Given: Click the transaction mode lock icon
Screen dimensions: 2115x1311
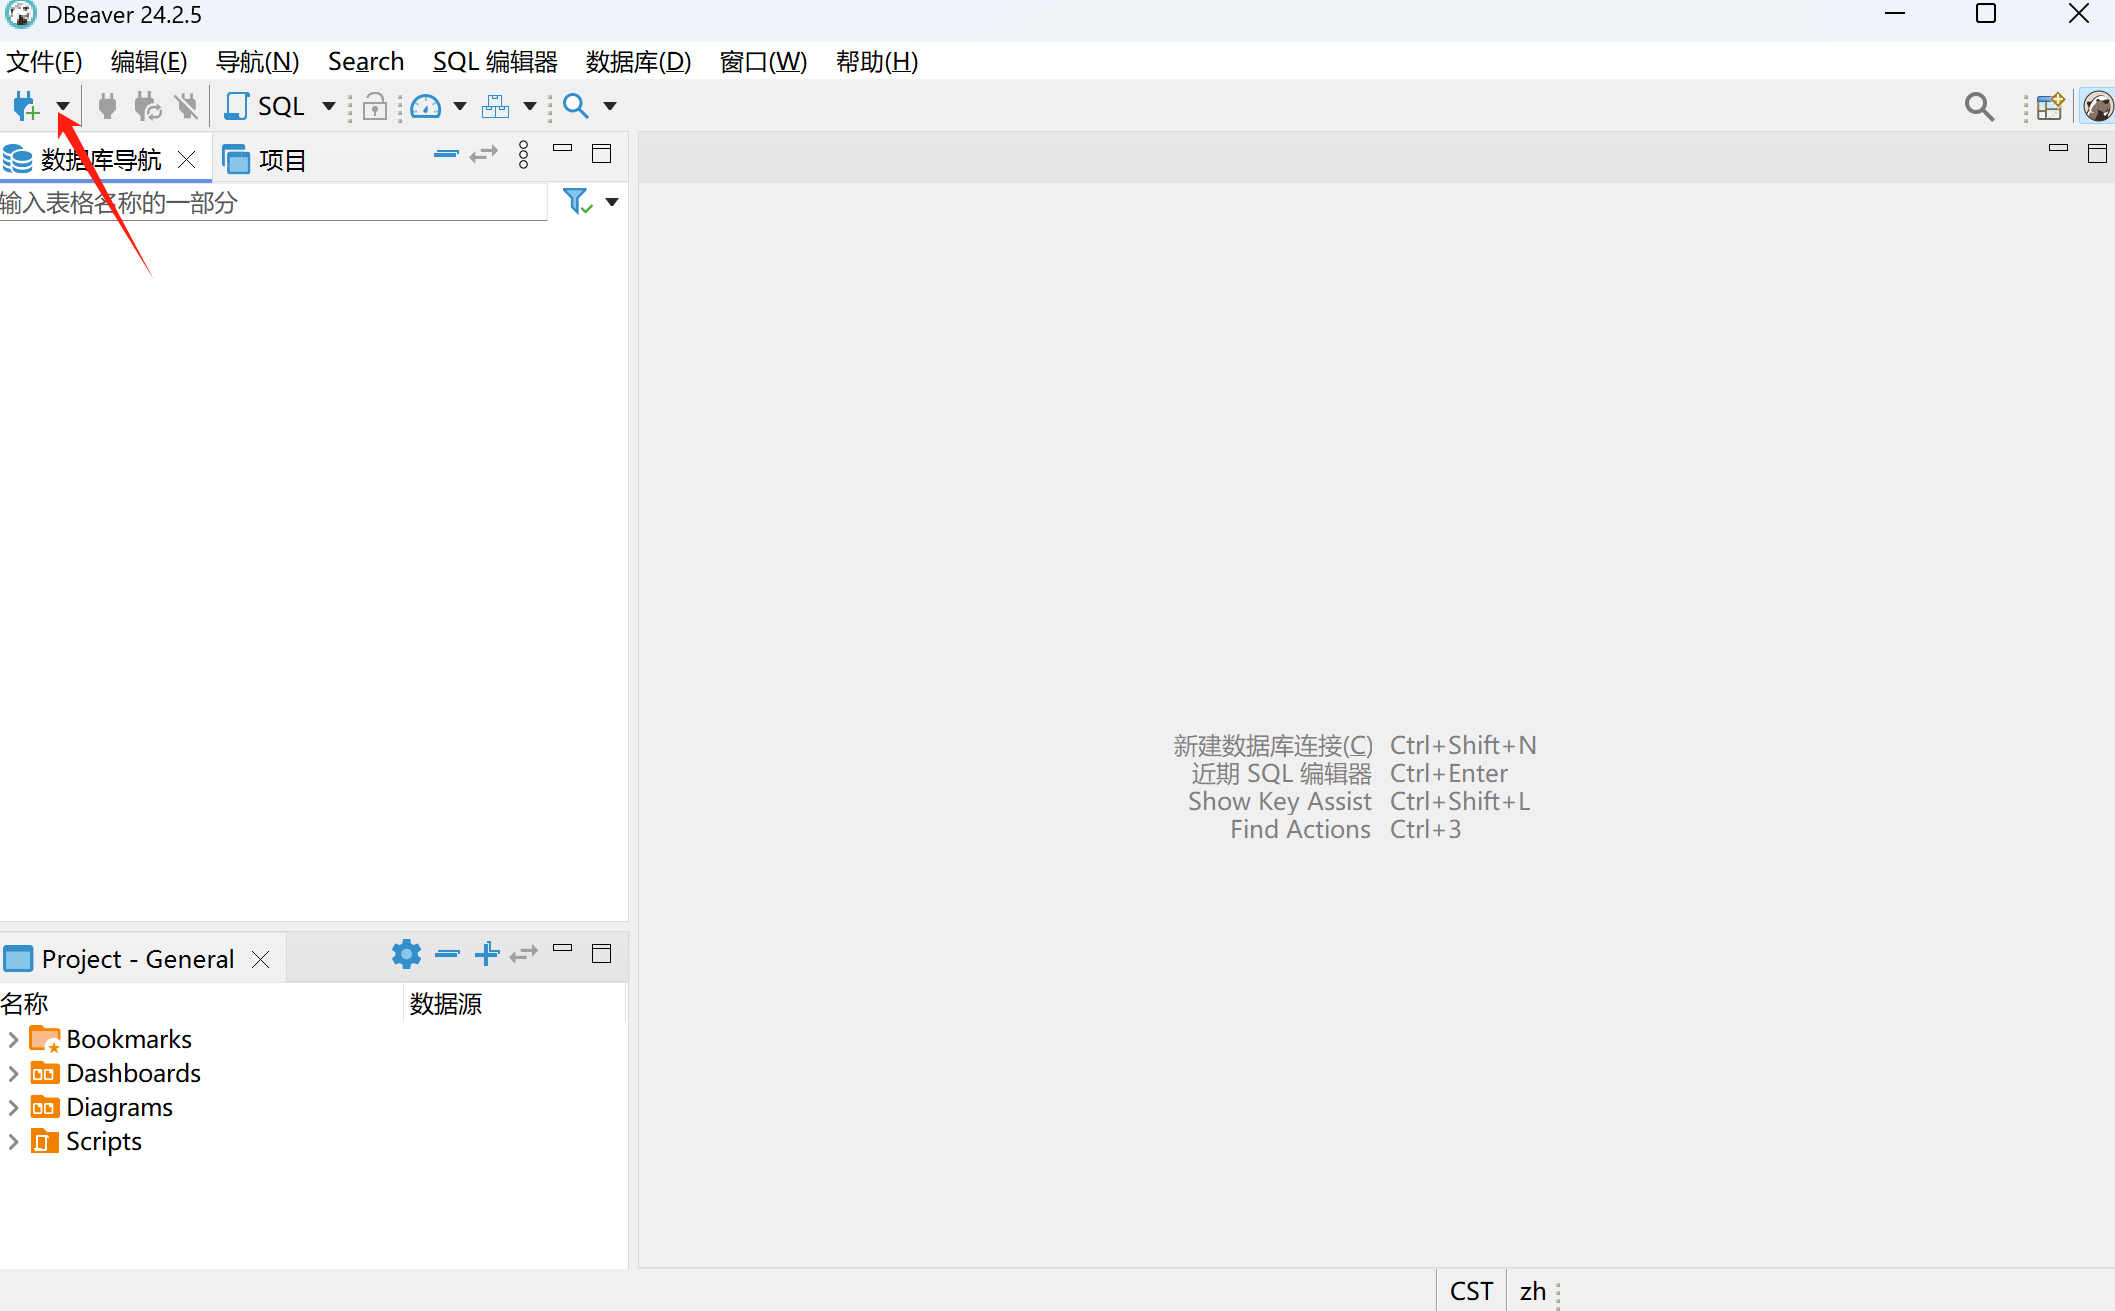Looking at the screenshot, I should (x=375, y=106).
